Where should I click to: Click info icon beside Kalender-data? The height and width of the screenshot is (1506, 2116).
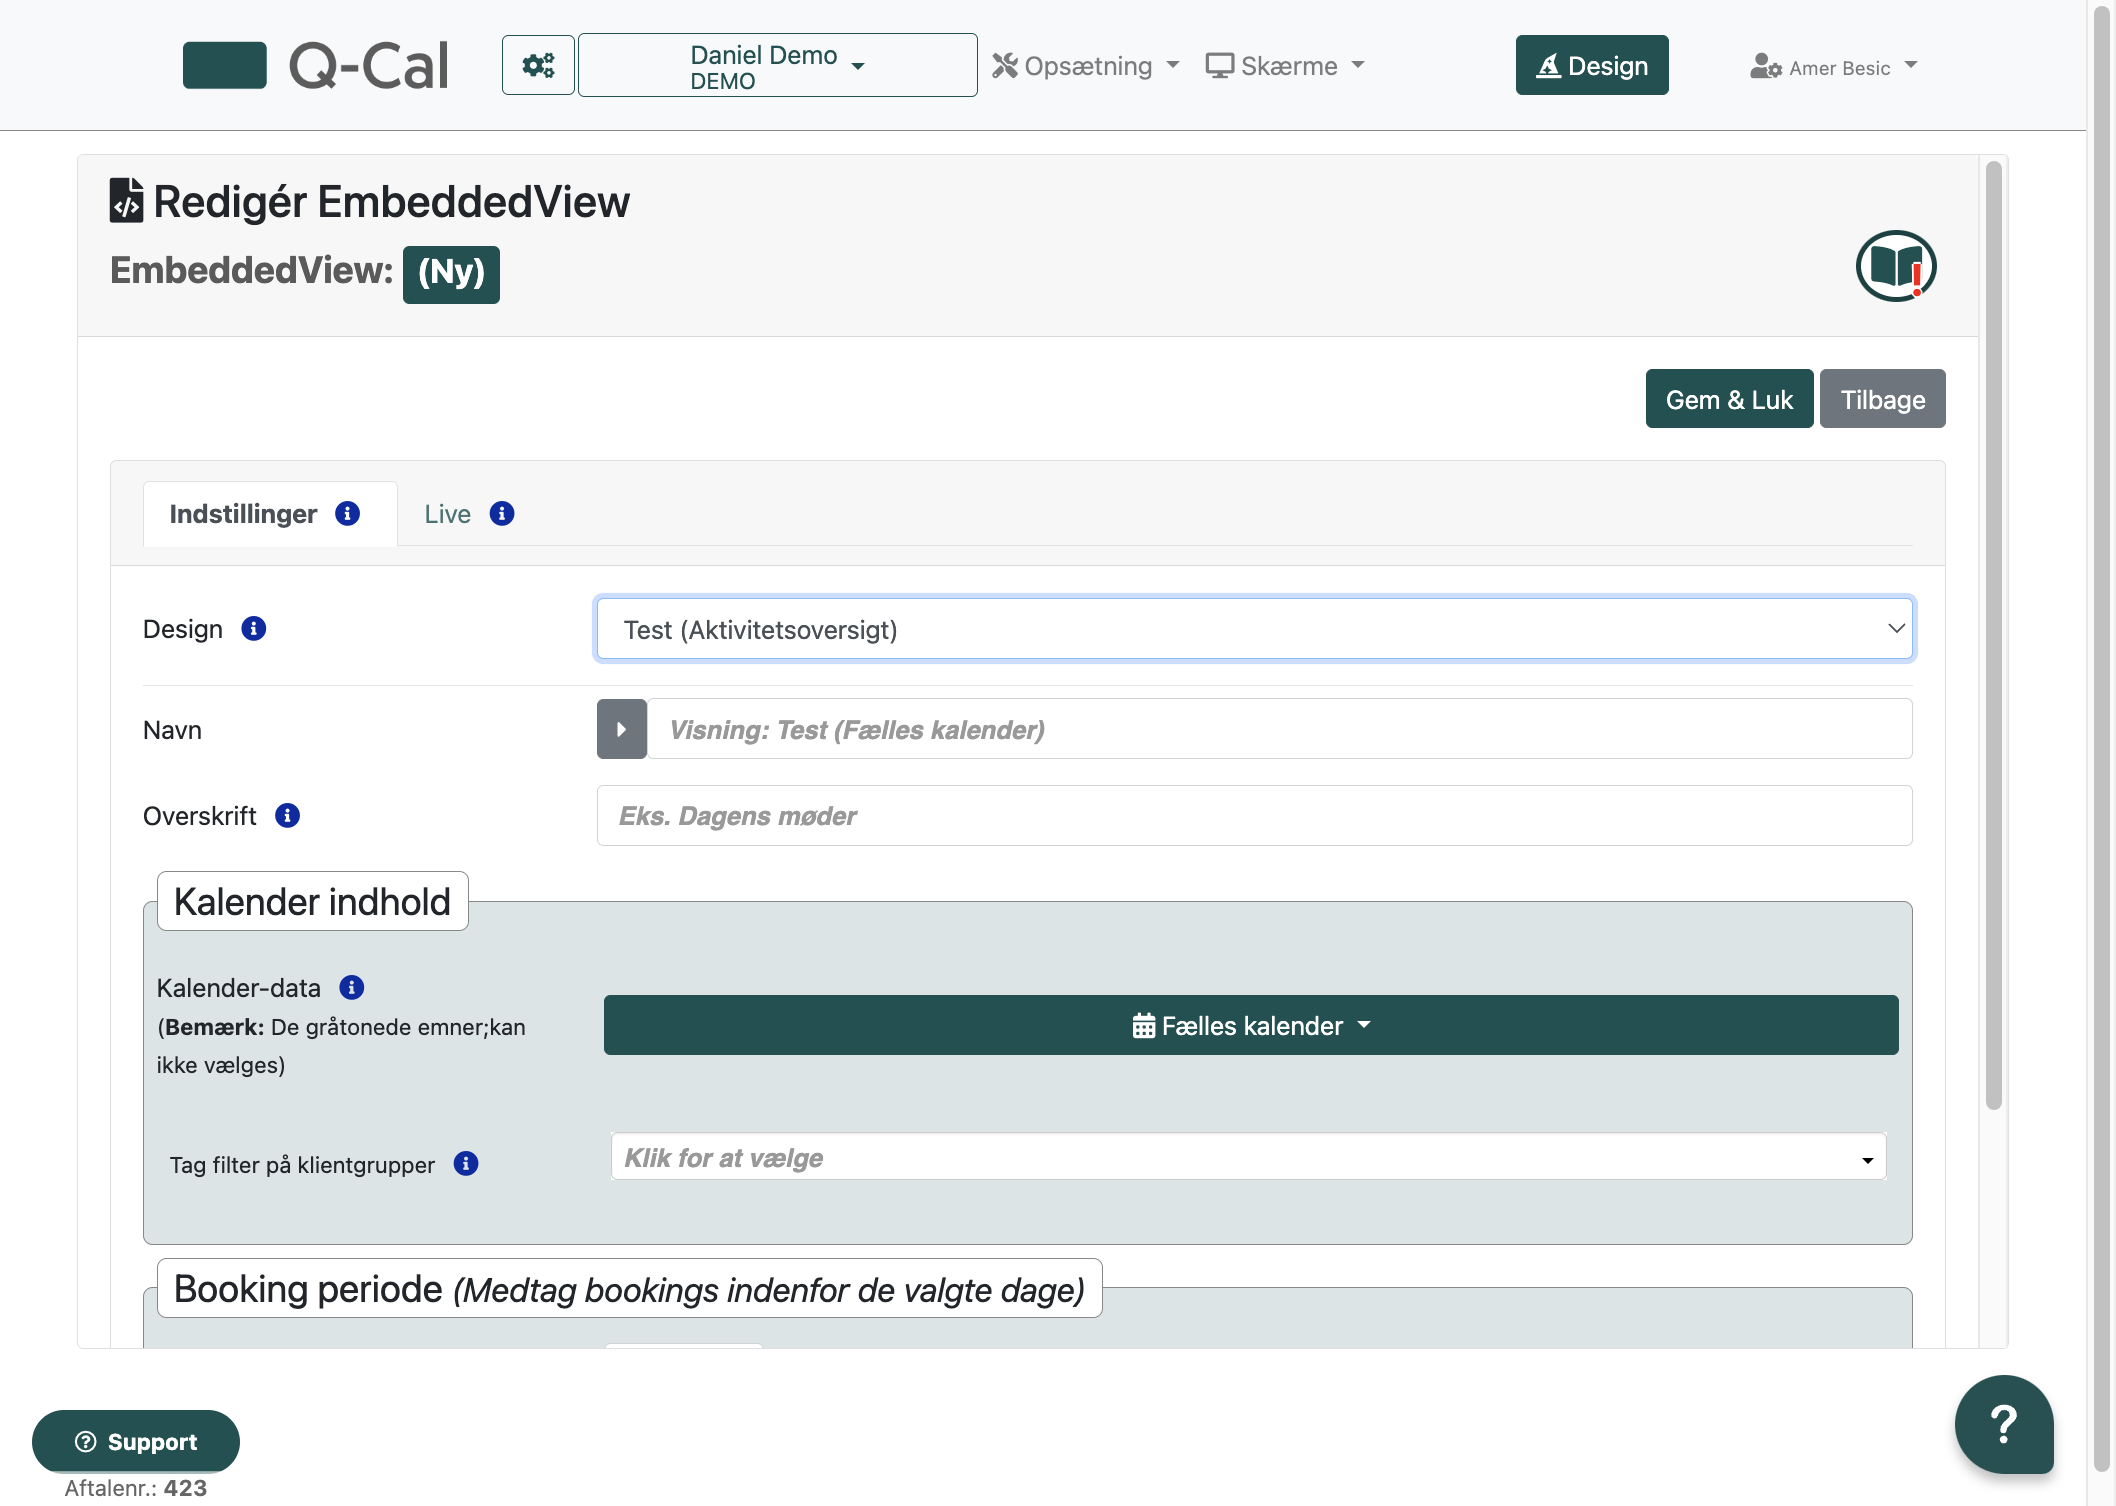pos(352,987)
